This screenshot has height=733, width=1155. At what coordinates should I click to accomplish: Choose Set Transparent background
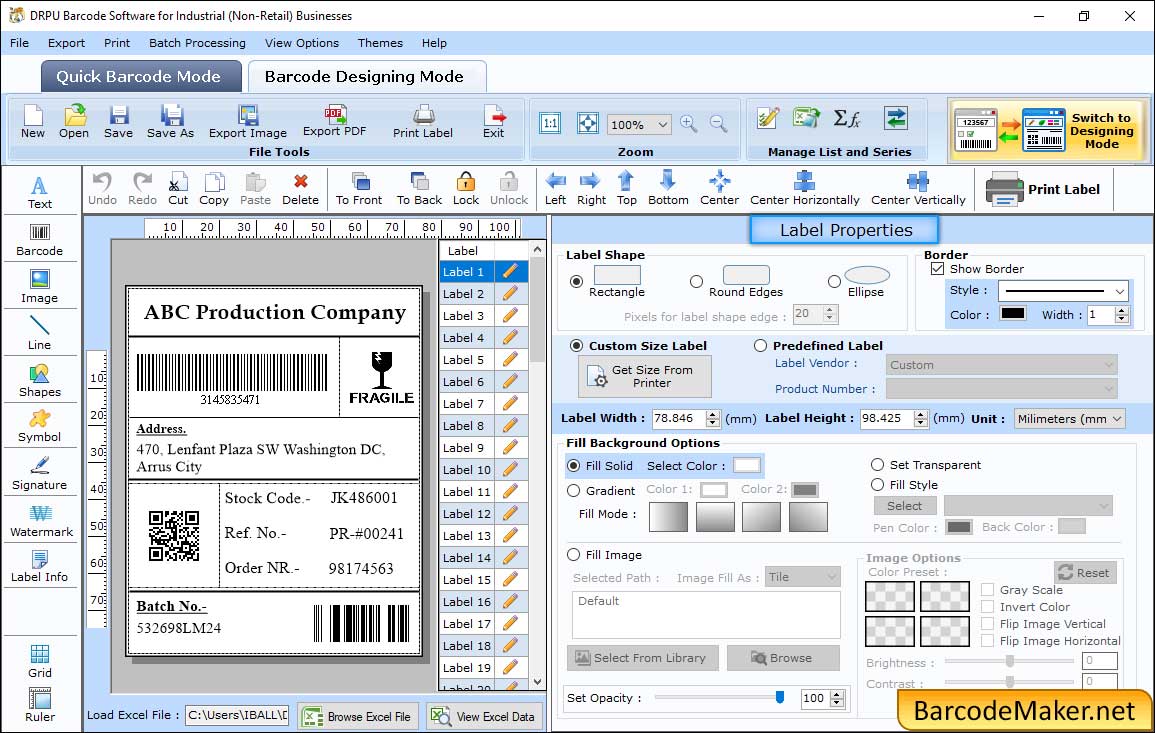(877, 465)
